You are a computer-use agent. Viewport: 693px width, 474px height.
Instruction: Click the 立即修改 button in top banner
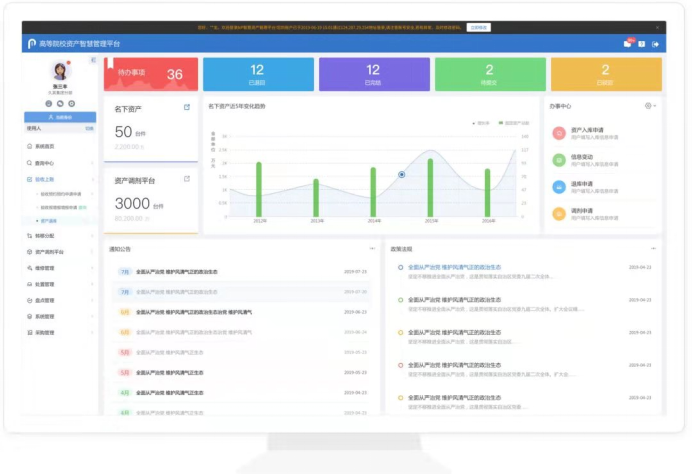click(x=479, y=27)
